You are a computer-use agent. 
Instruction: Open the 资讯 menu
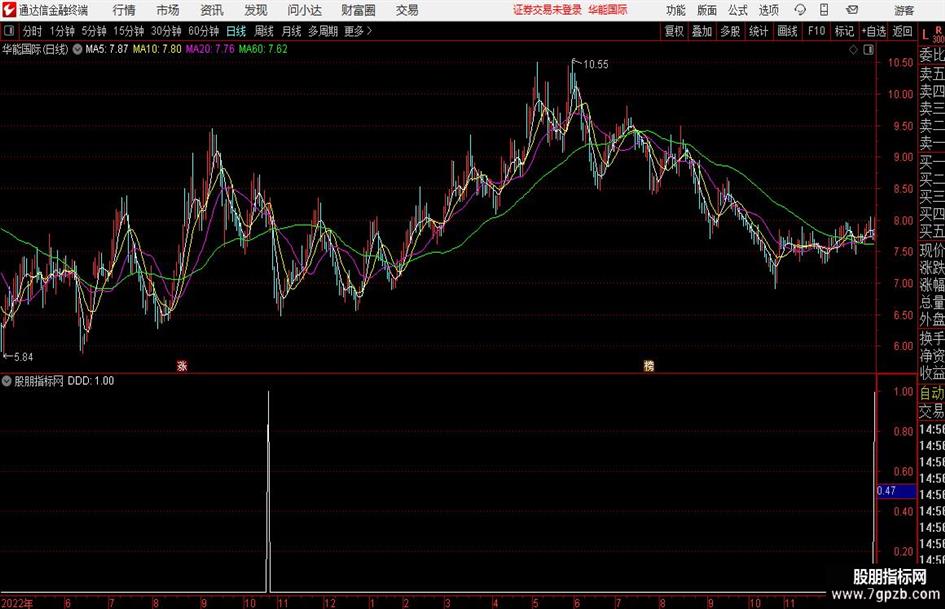[212, 10]
